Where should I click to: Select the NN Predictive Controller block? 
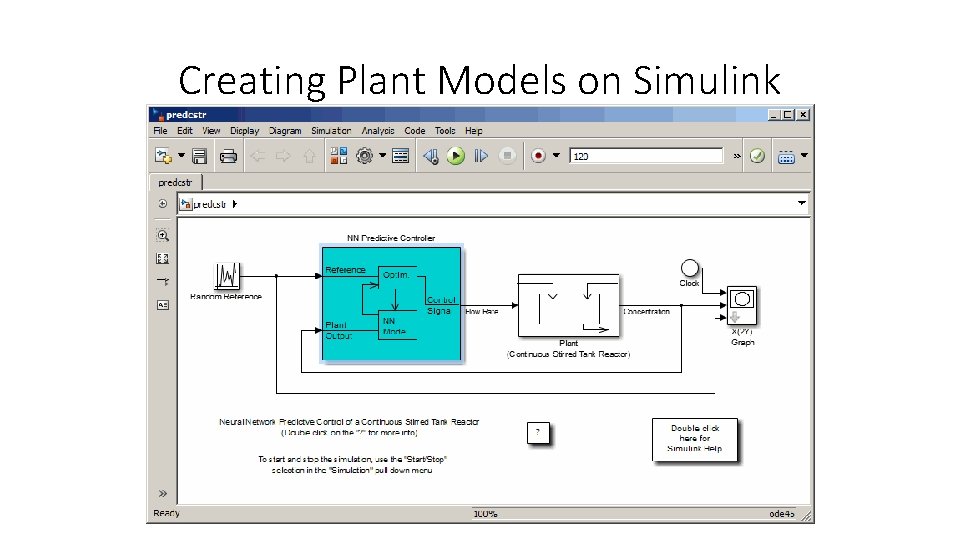(x=391, y=304)
